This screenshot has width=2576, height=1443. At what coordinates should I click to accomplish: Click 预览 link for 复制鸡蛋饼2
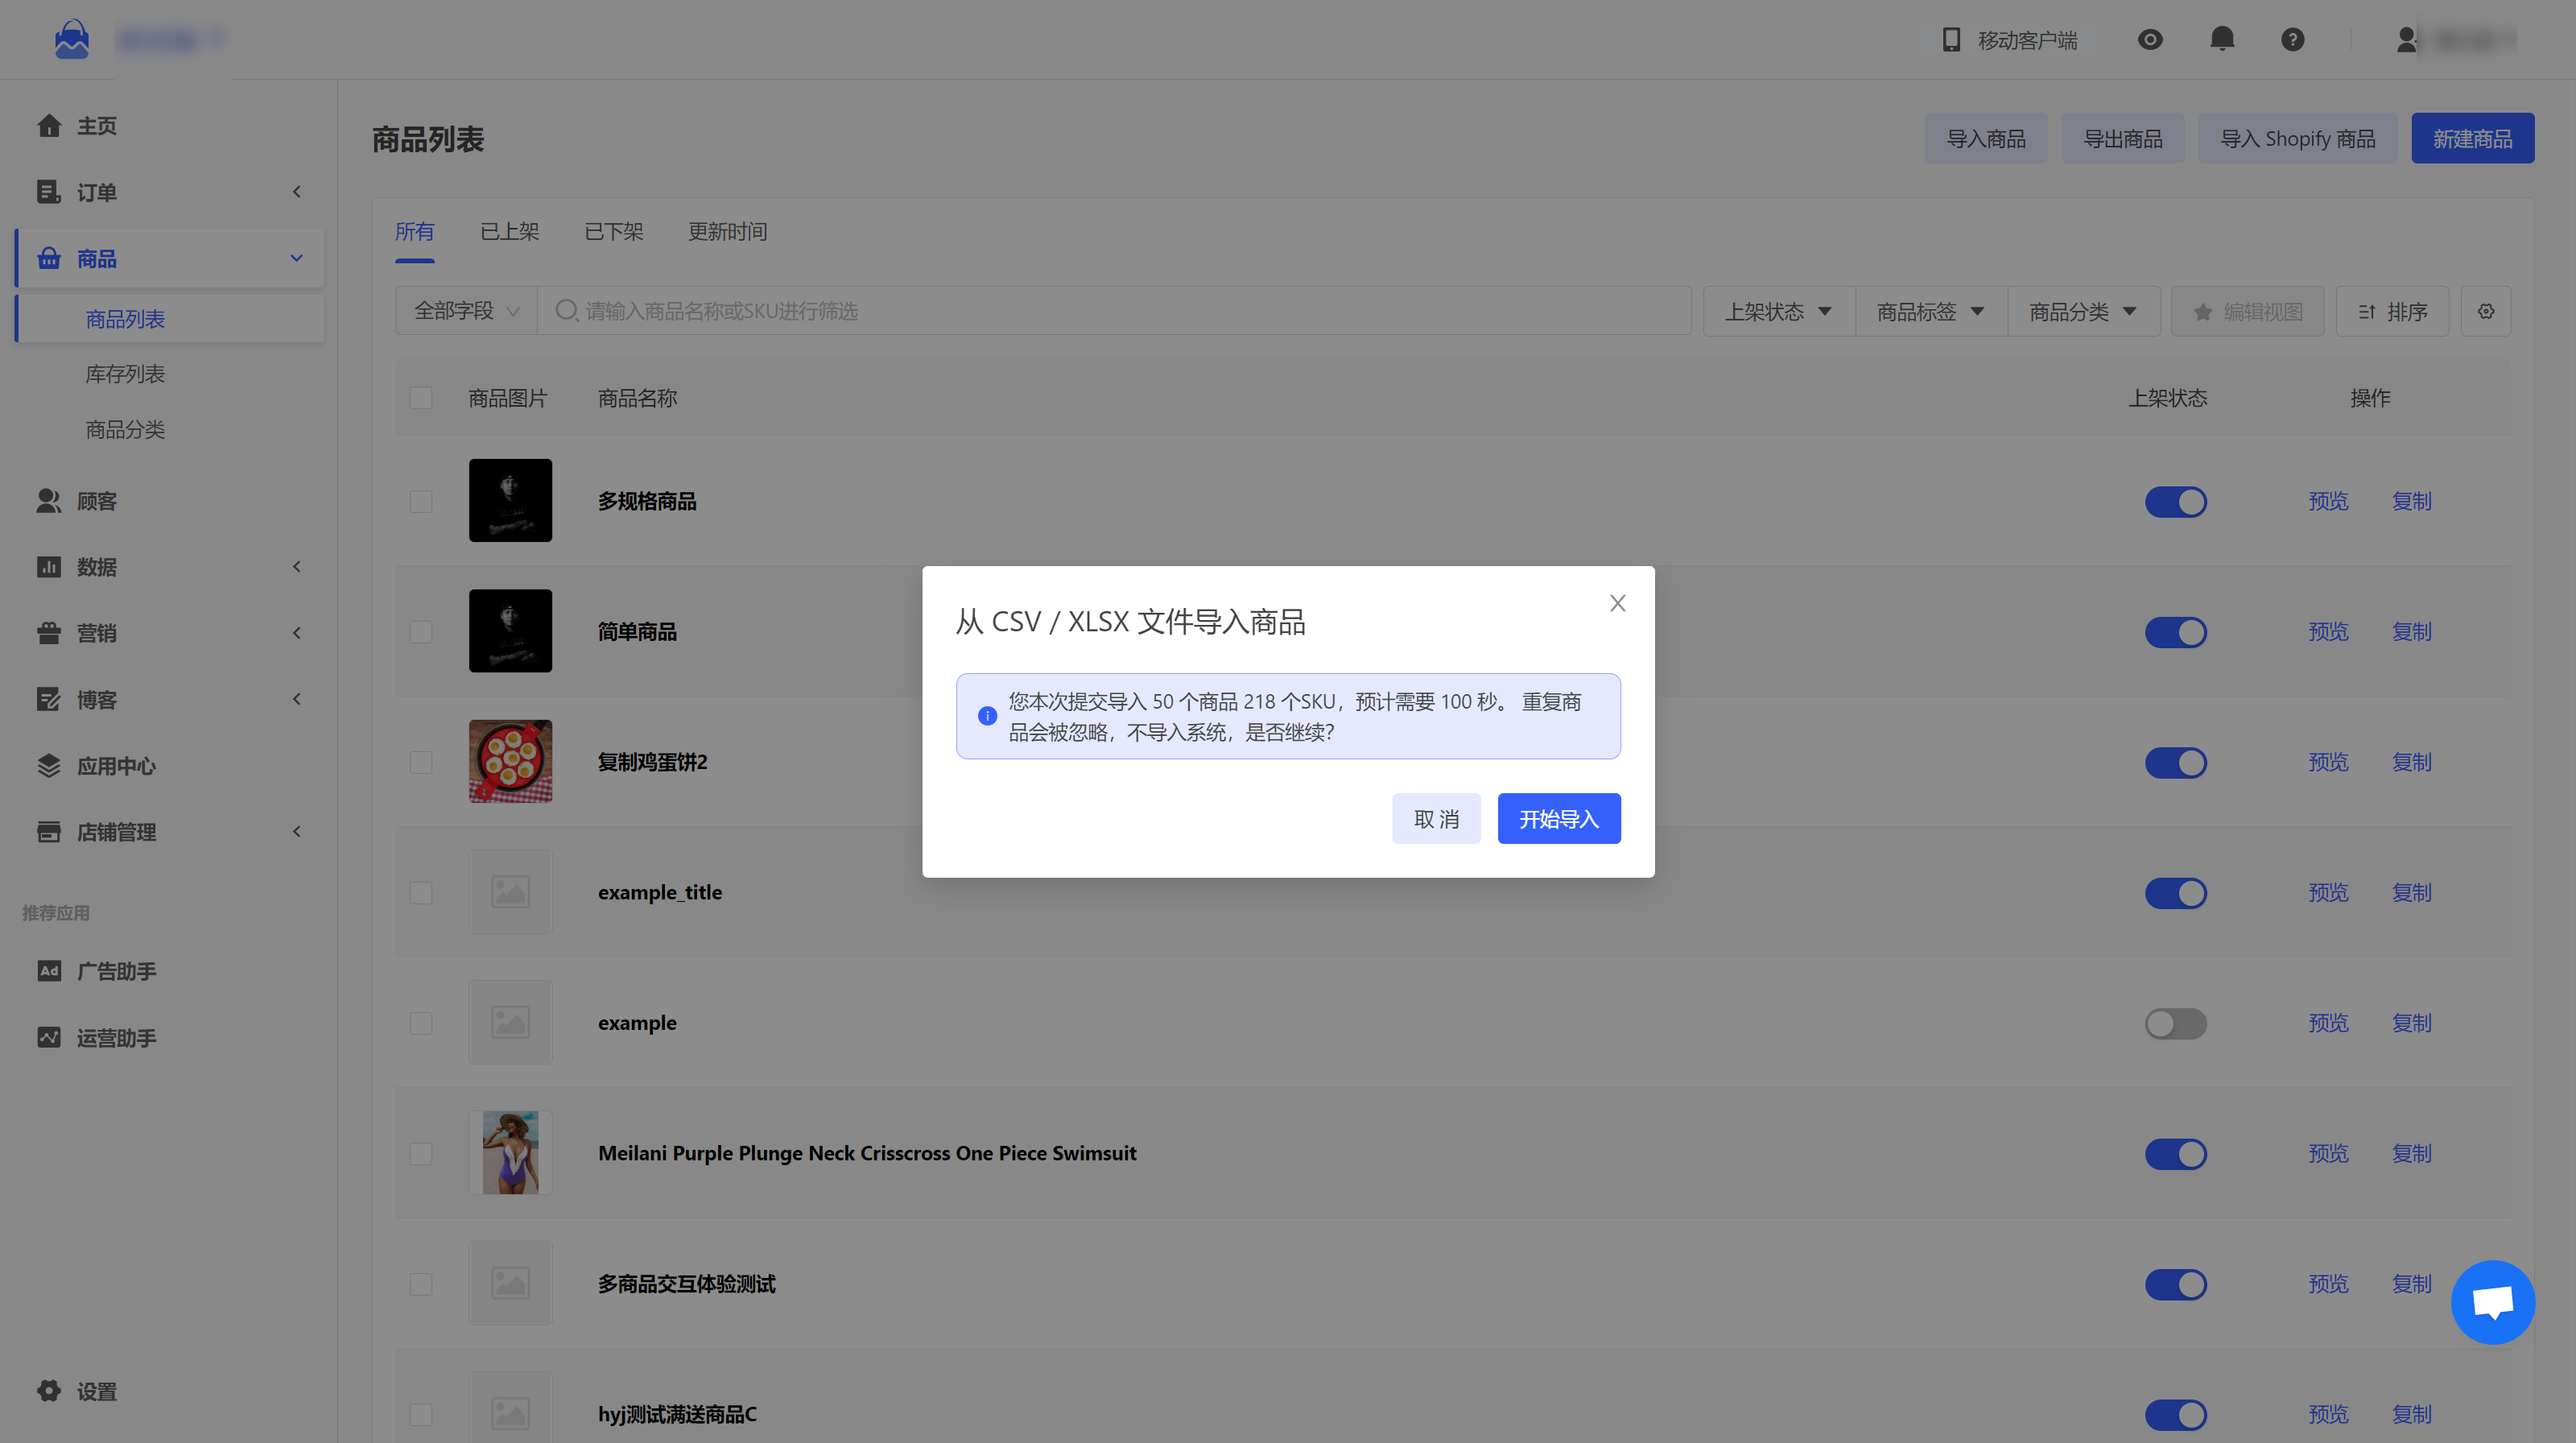pos(2328,762)
